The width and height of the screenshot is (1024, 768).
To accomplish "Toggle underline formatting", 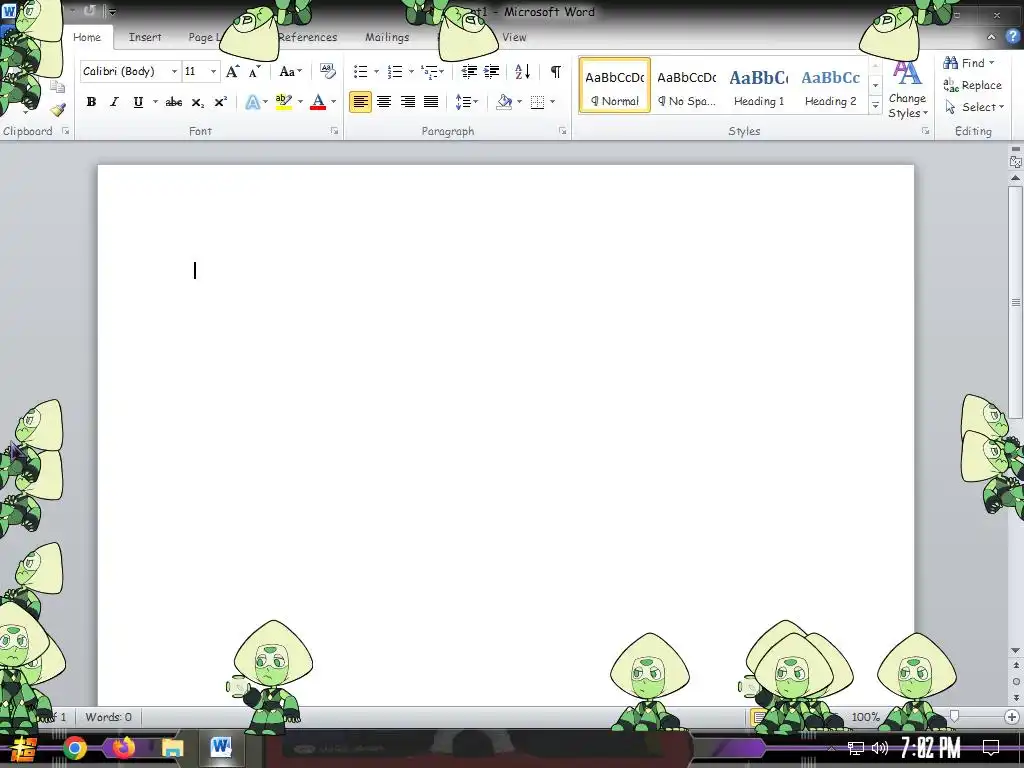I will (138, 102).
